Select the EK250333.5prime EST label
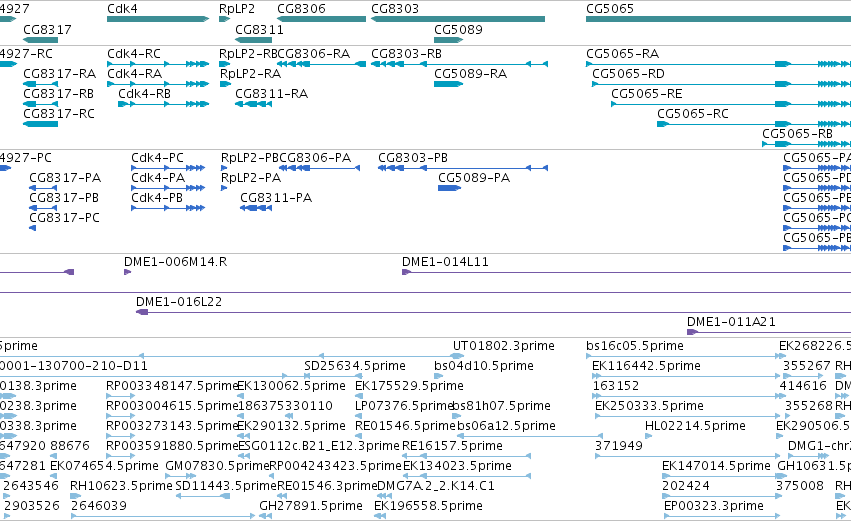 point(649,406)
